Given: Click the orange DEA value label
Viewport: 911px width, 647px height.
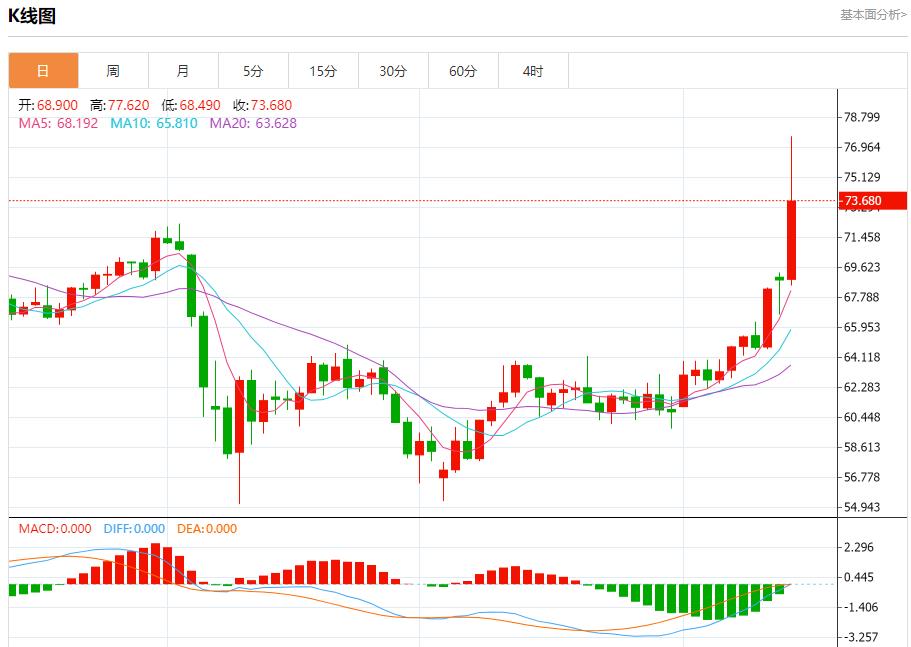Looking at the screenshot, I should 207,529.
